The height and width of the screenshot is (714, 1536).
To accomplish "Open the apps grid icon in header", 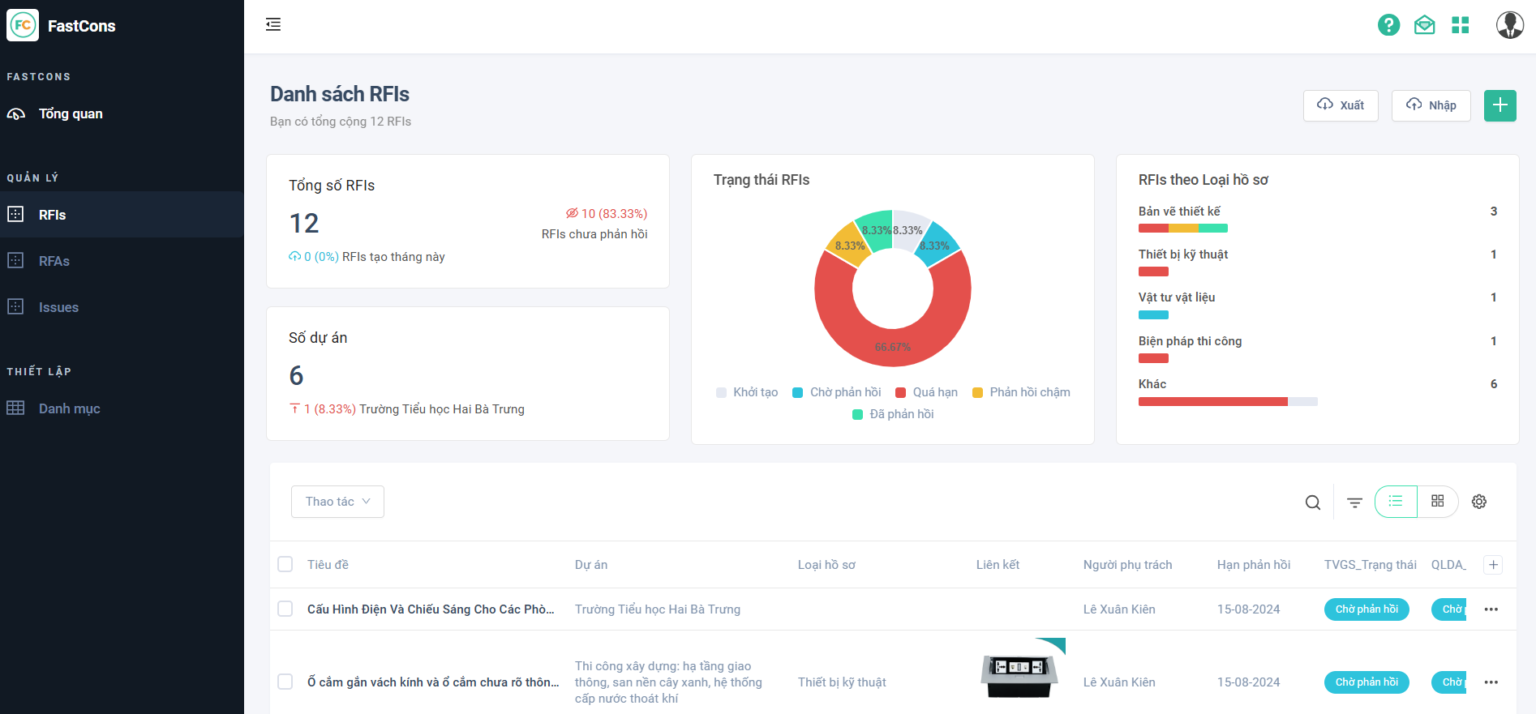I will point(1460,25).
